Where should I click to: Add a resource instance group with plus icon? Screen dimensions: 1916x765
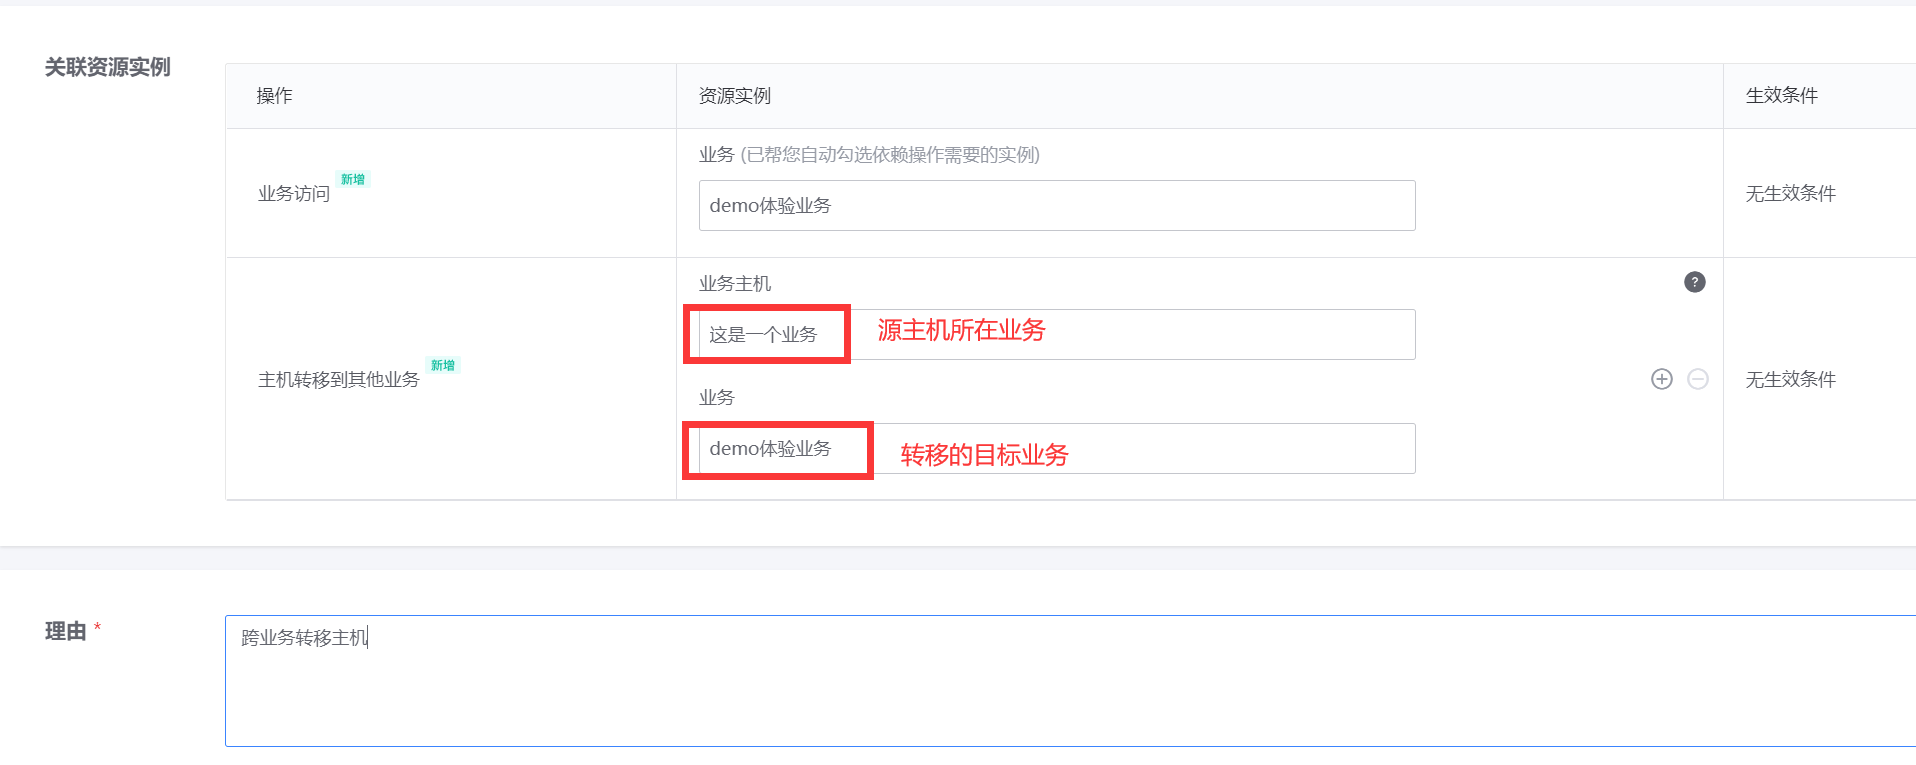click(1662, 379)
